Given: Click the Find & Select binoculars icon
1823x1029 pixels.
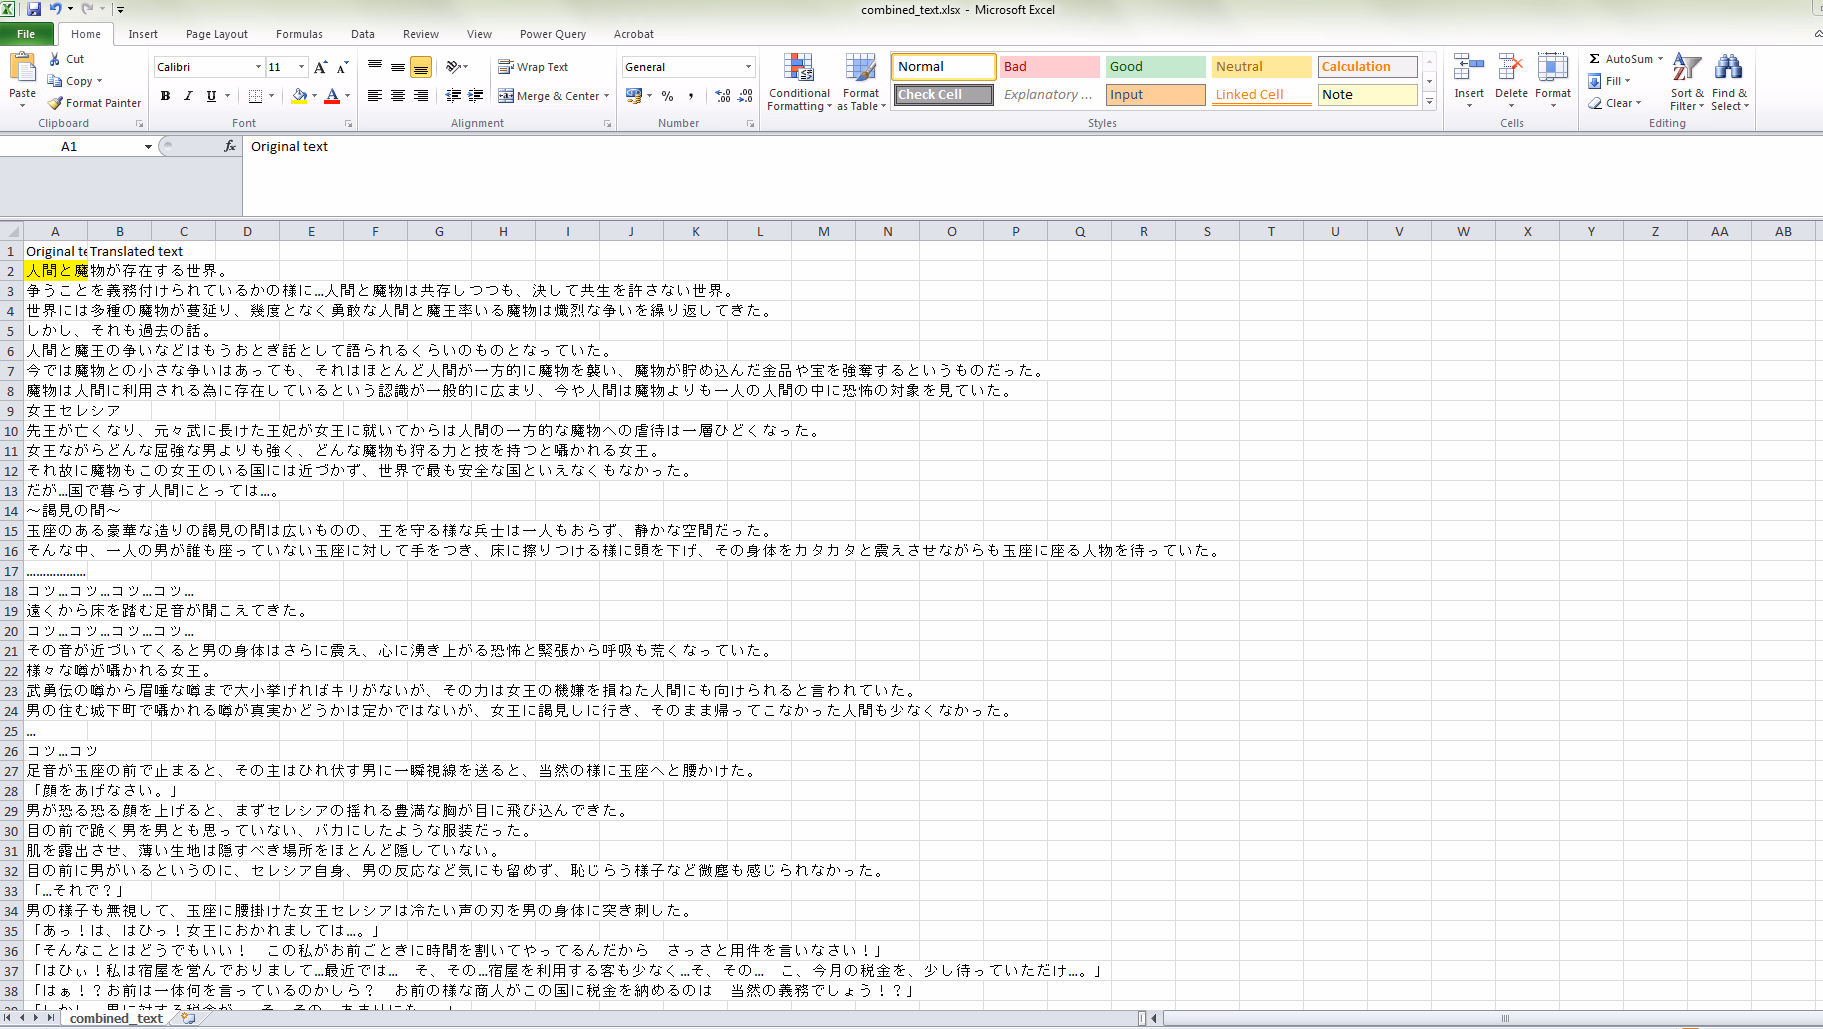Looking at the screenshot, I should [1728, 70].
